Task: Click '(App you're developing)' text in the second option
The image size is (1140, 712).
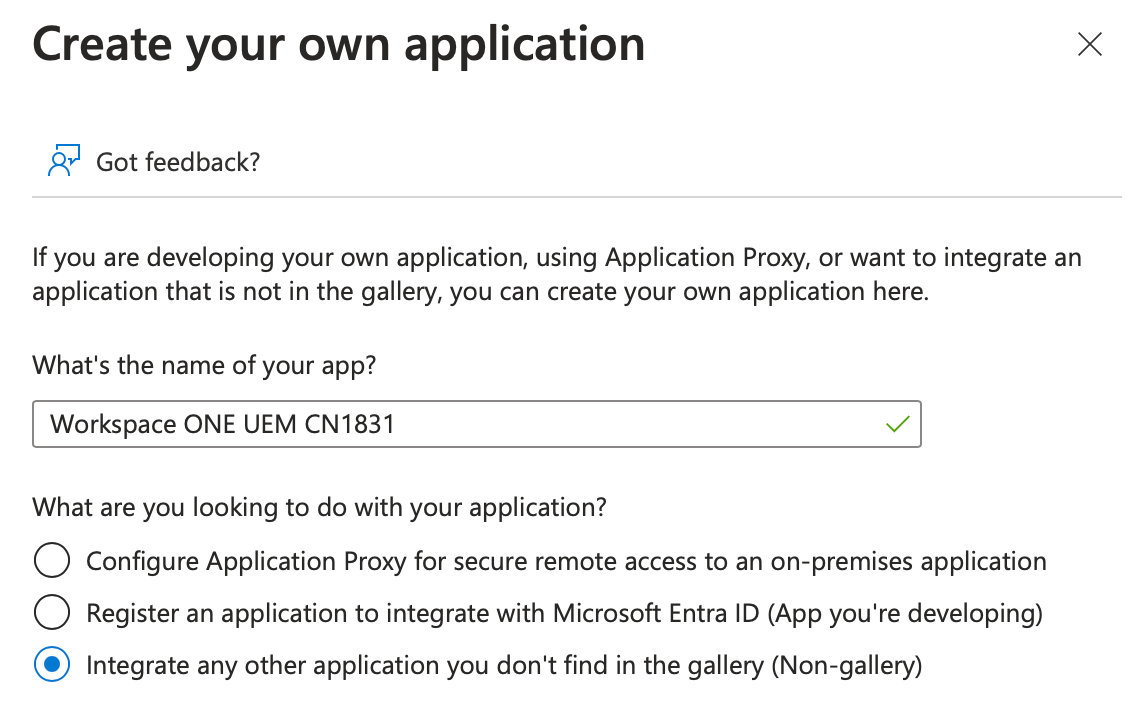Action: pos(905,613)
